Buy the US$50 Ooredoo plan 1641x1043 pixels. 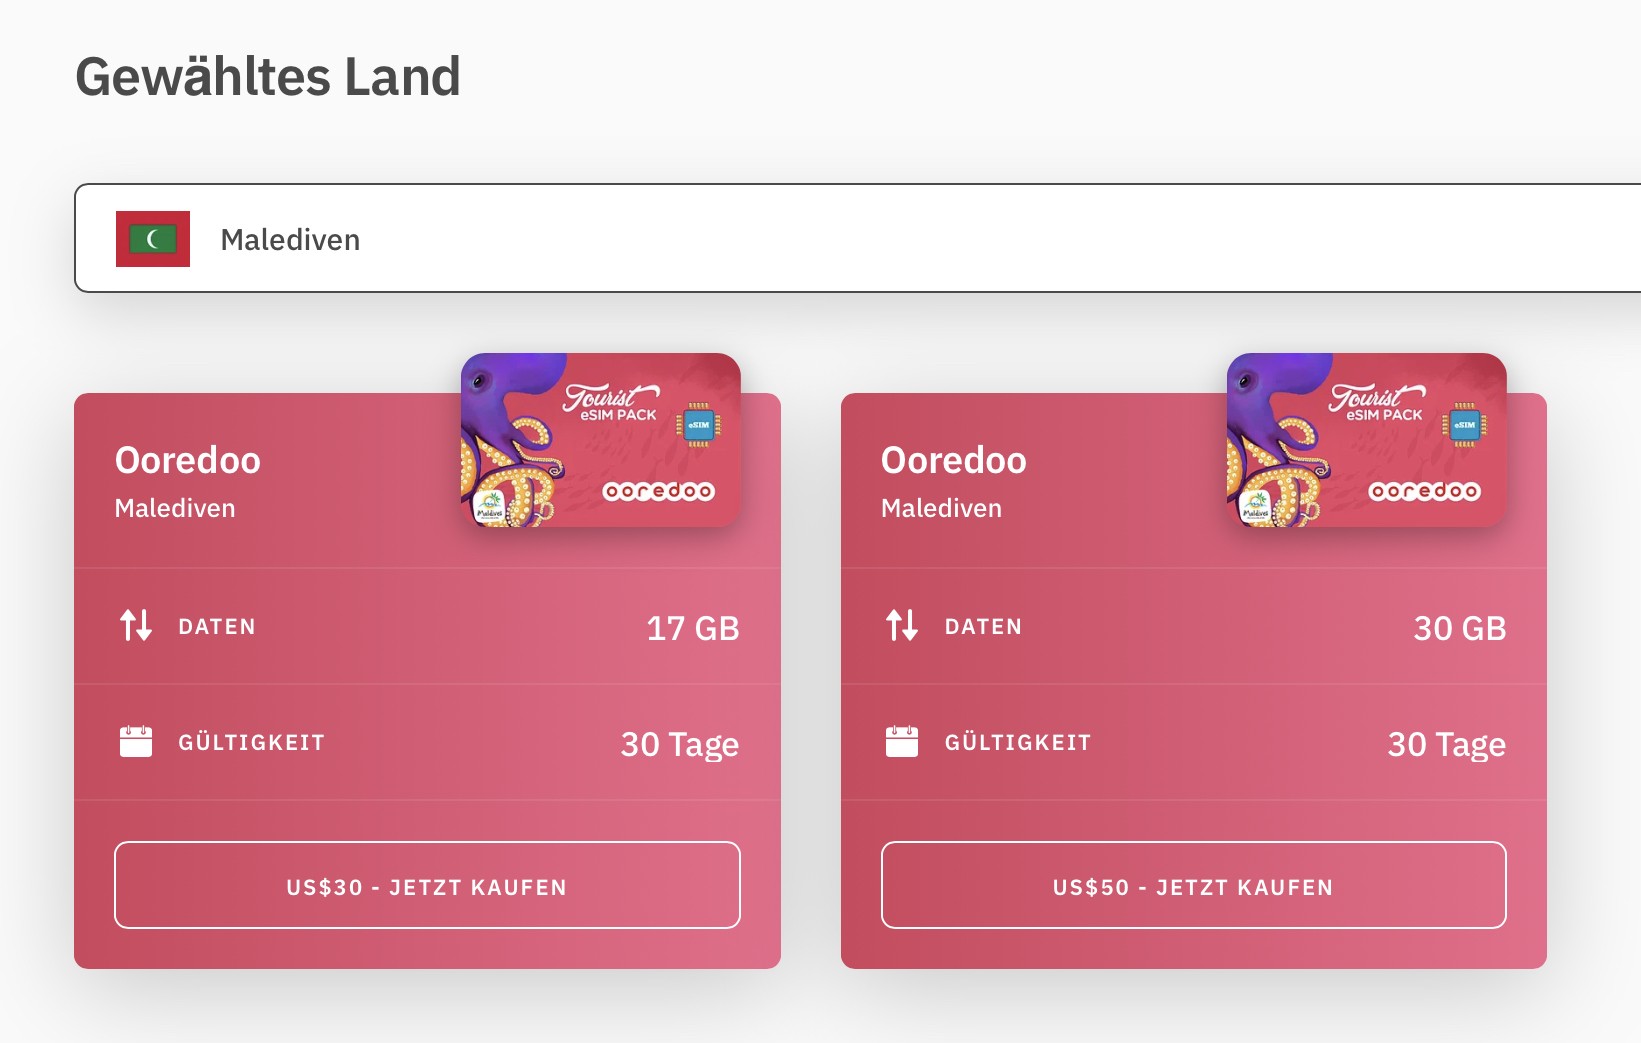point(1193,886)
